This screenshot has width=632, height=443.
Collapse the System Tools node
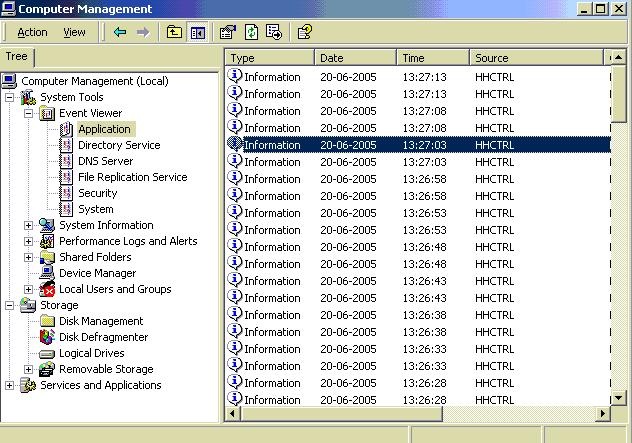click(10, 97)
